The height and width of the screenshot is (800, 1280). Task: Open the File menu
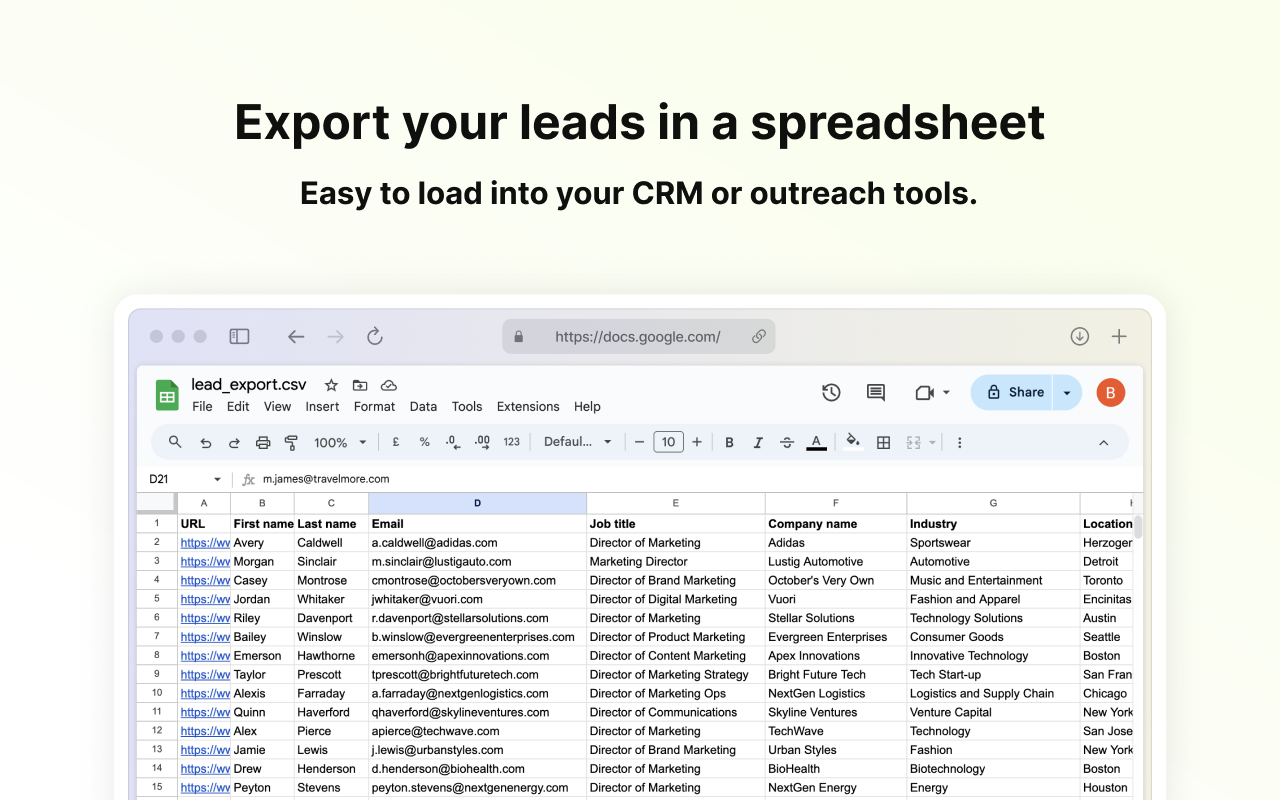coord(202,406)
